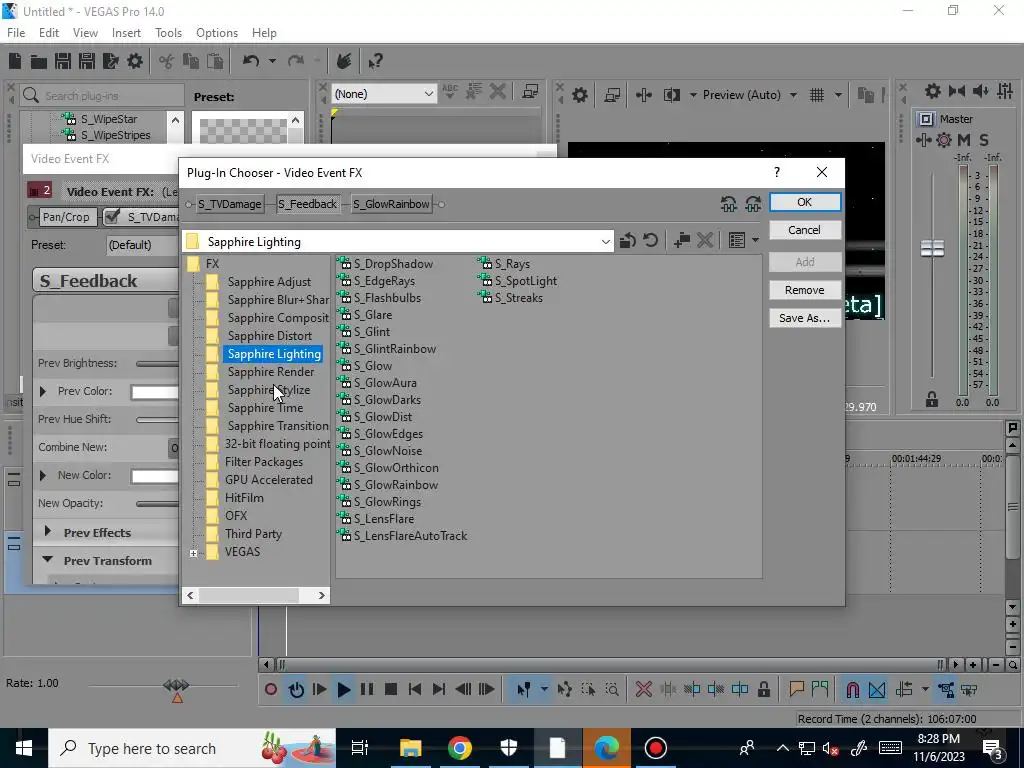This screenshot has height=768, width=1024.
Task: Toggle the preview Split Screen View icon
Action: [x=671, y=95]
